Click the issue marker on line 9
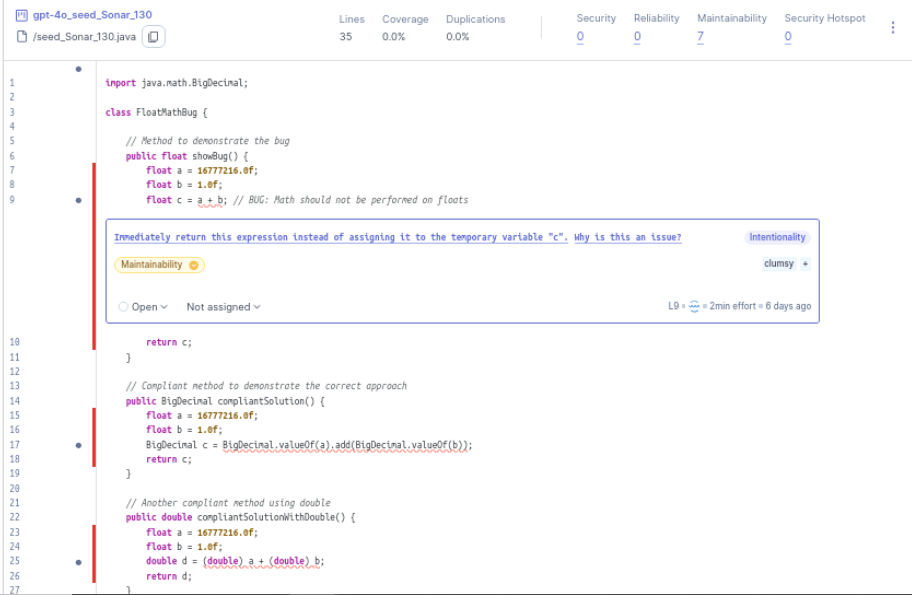Image resolution: width=912 pixels, height=595 pixels. (78, 200)
